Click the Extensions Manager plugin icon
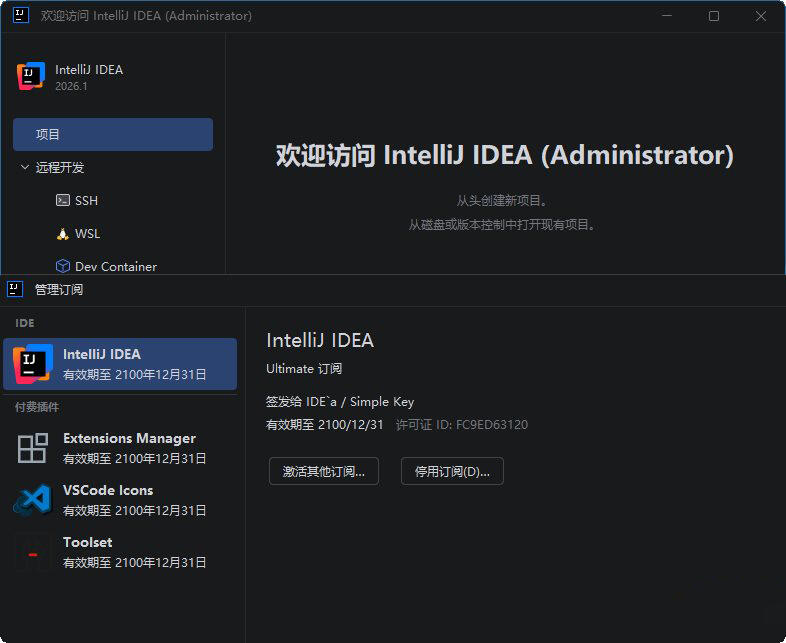This screenshot has width=786, height=643. tap(33, 448)
